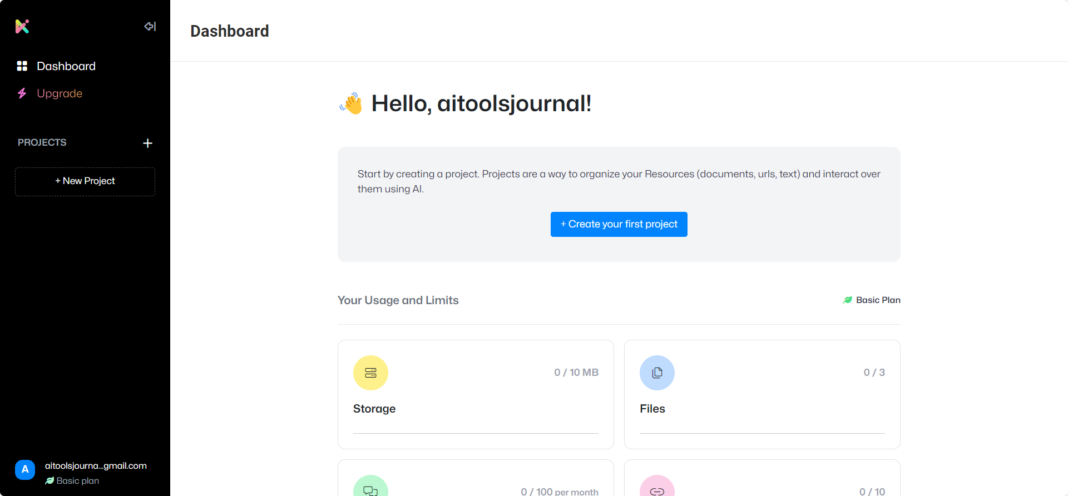Collapse the sidebar with the arrow icon

150,27
